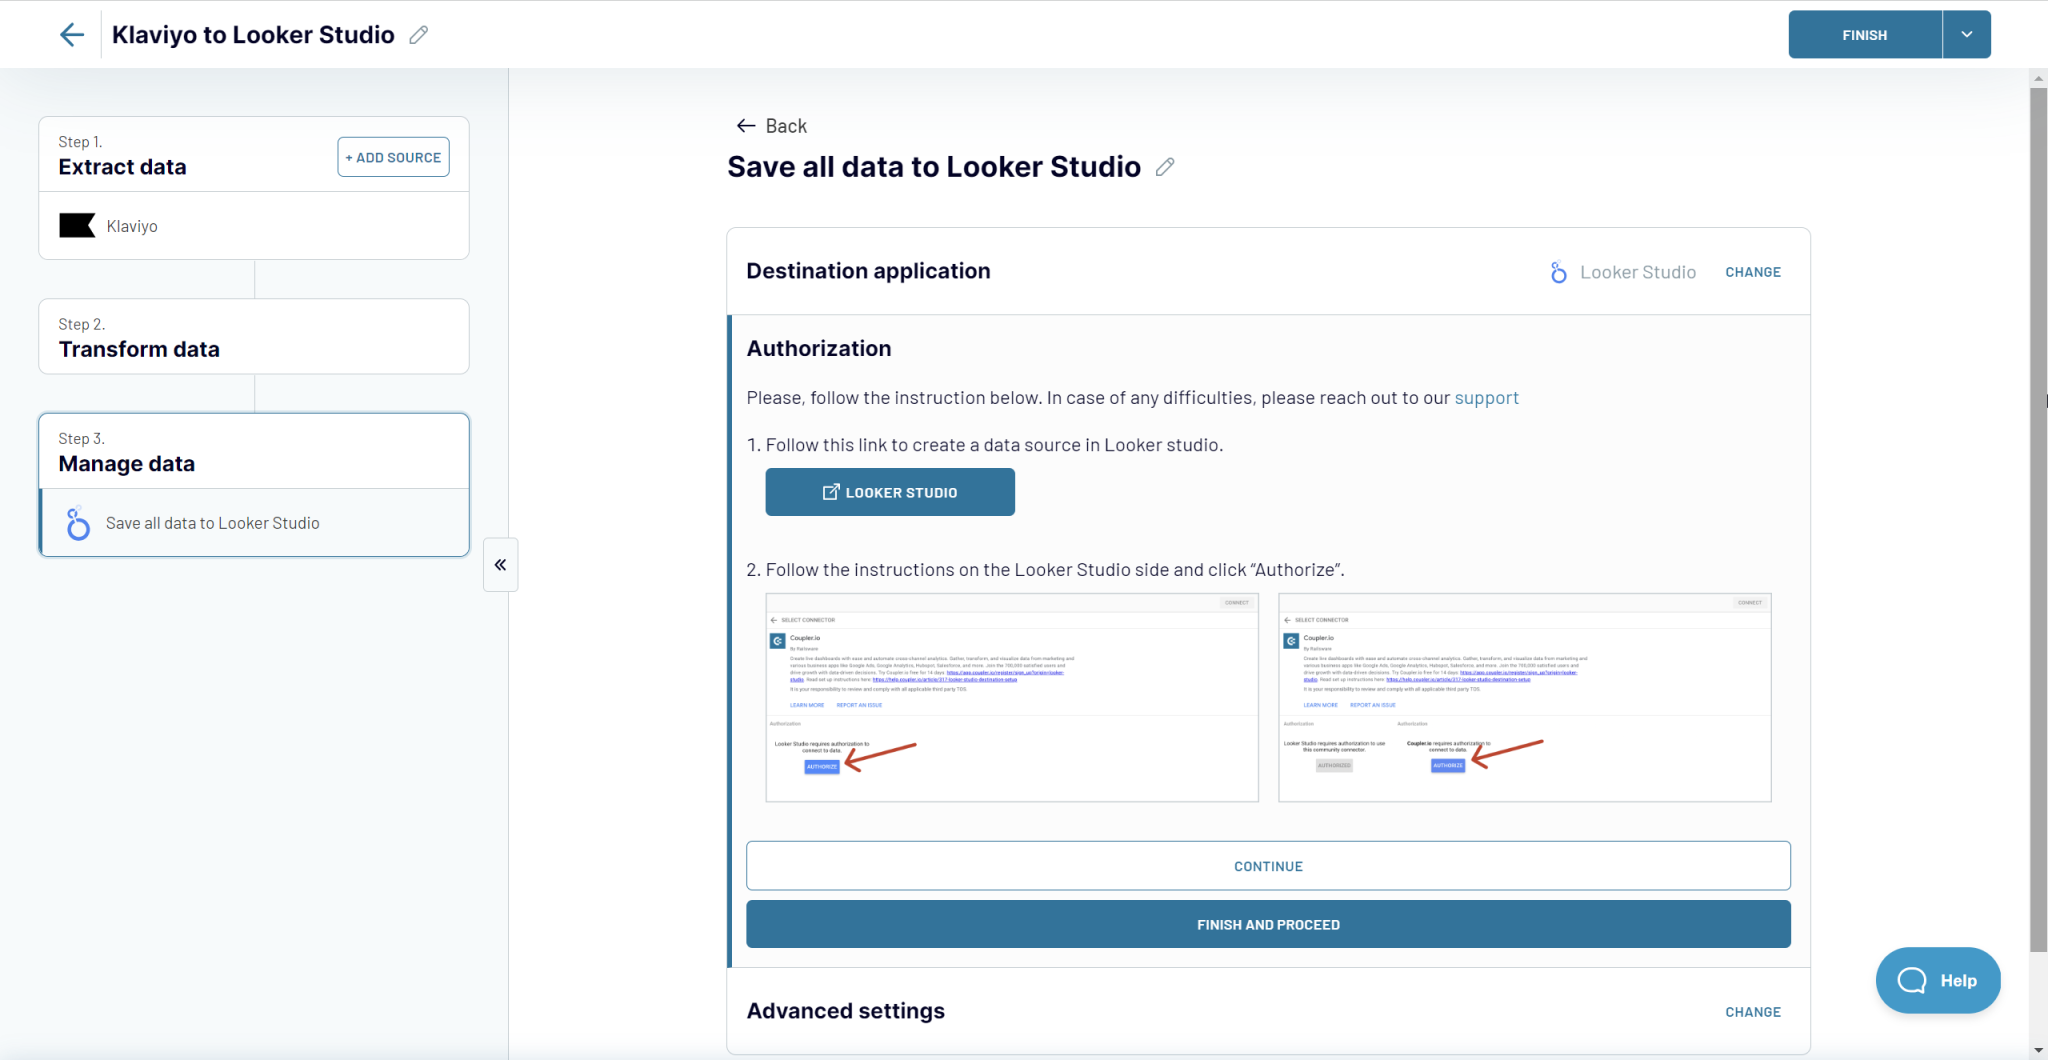Add a new source with ADD SOURCE

393,156
